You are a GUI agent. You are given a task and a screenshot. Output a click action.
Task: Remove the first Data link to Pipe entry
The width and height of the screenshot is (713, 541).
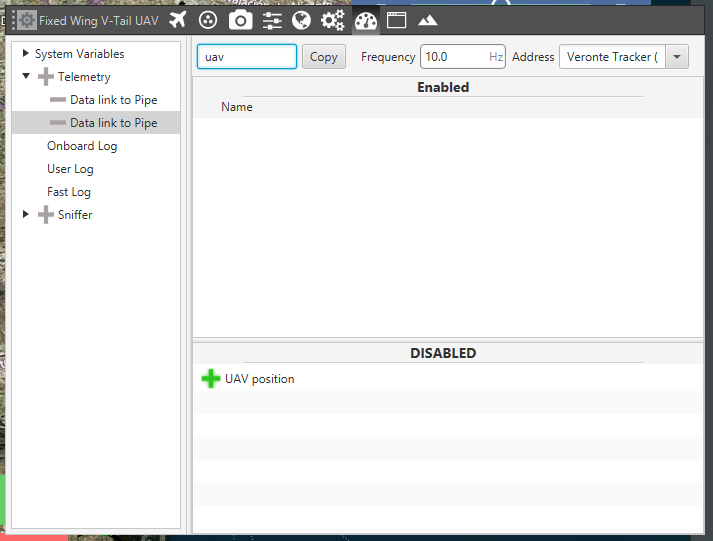pos(58,100)
